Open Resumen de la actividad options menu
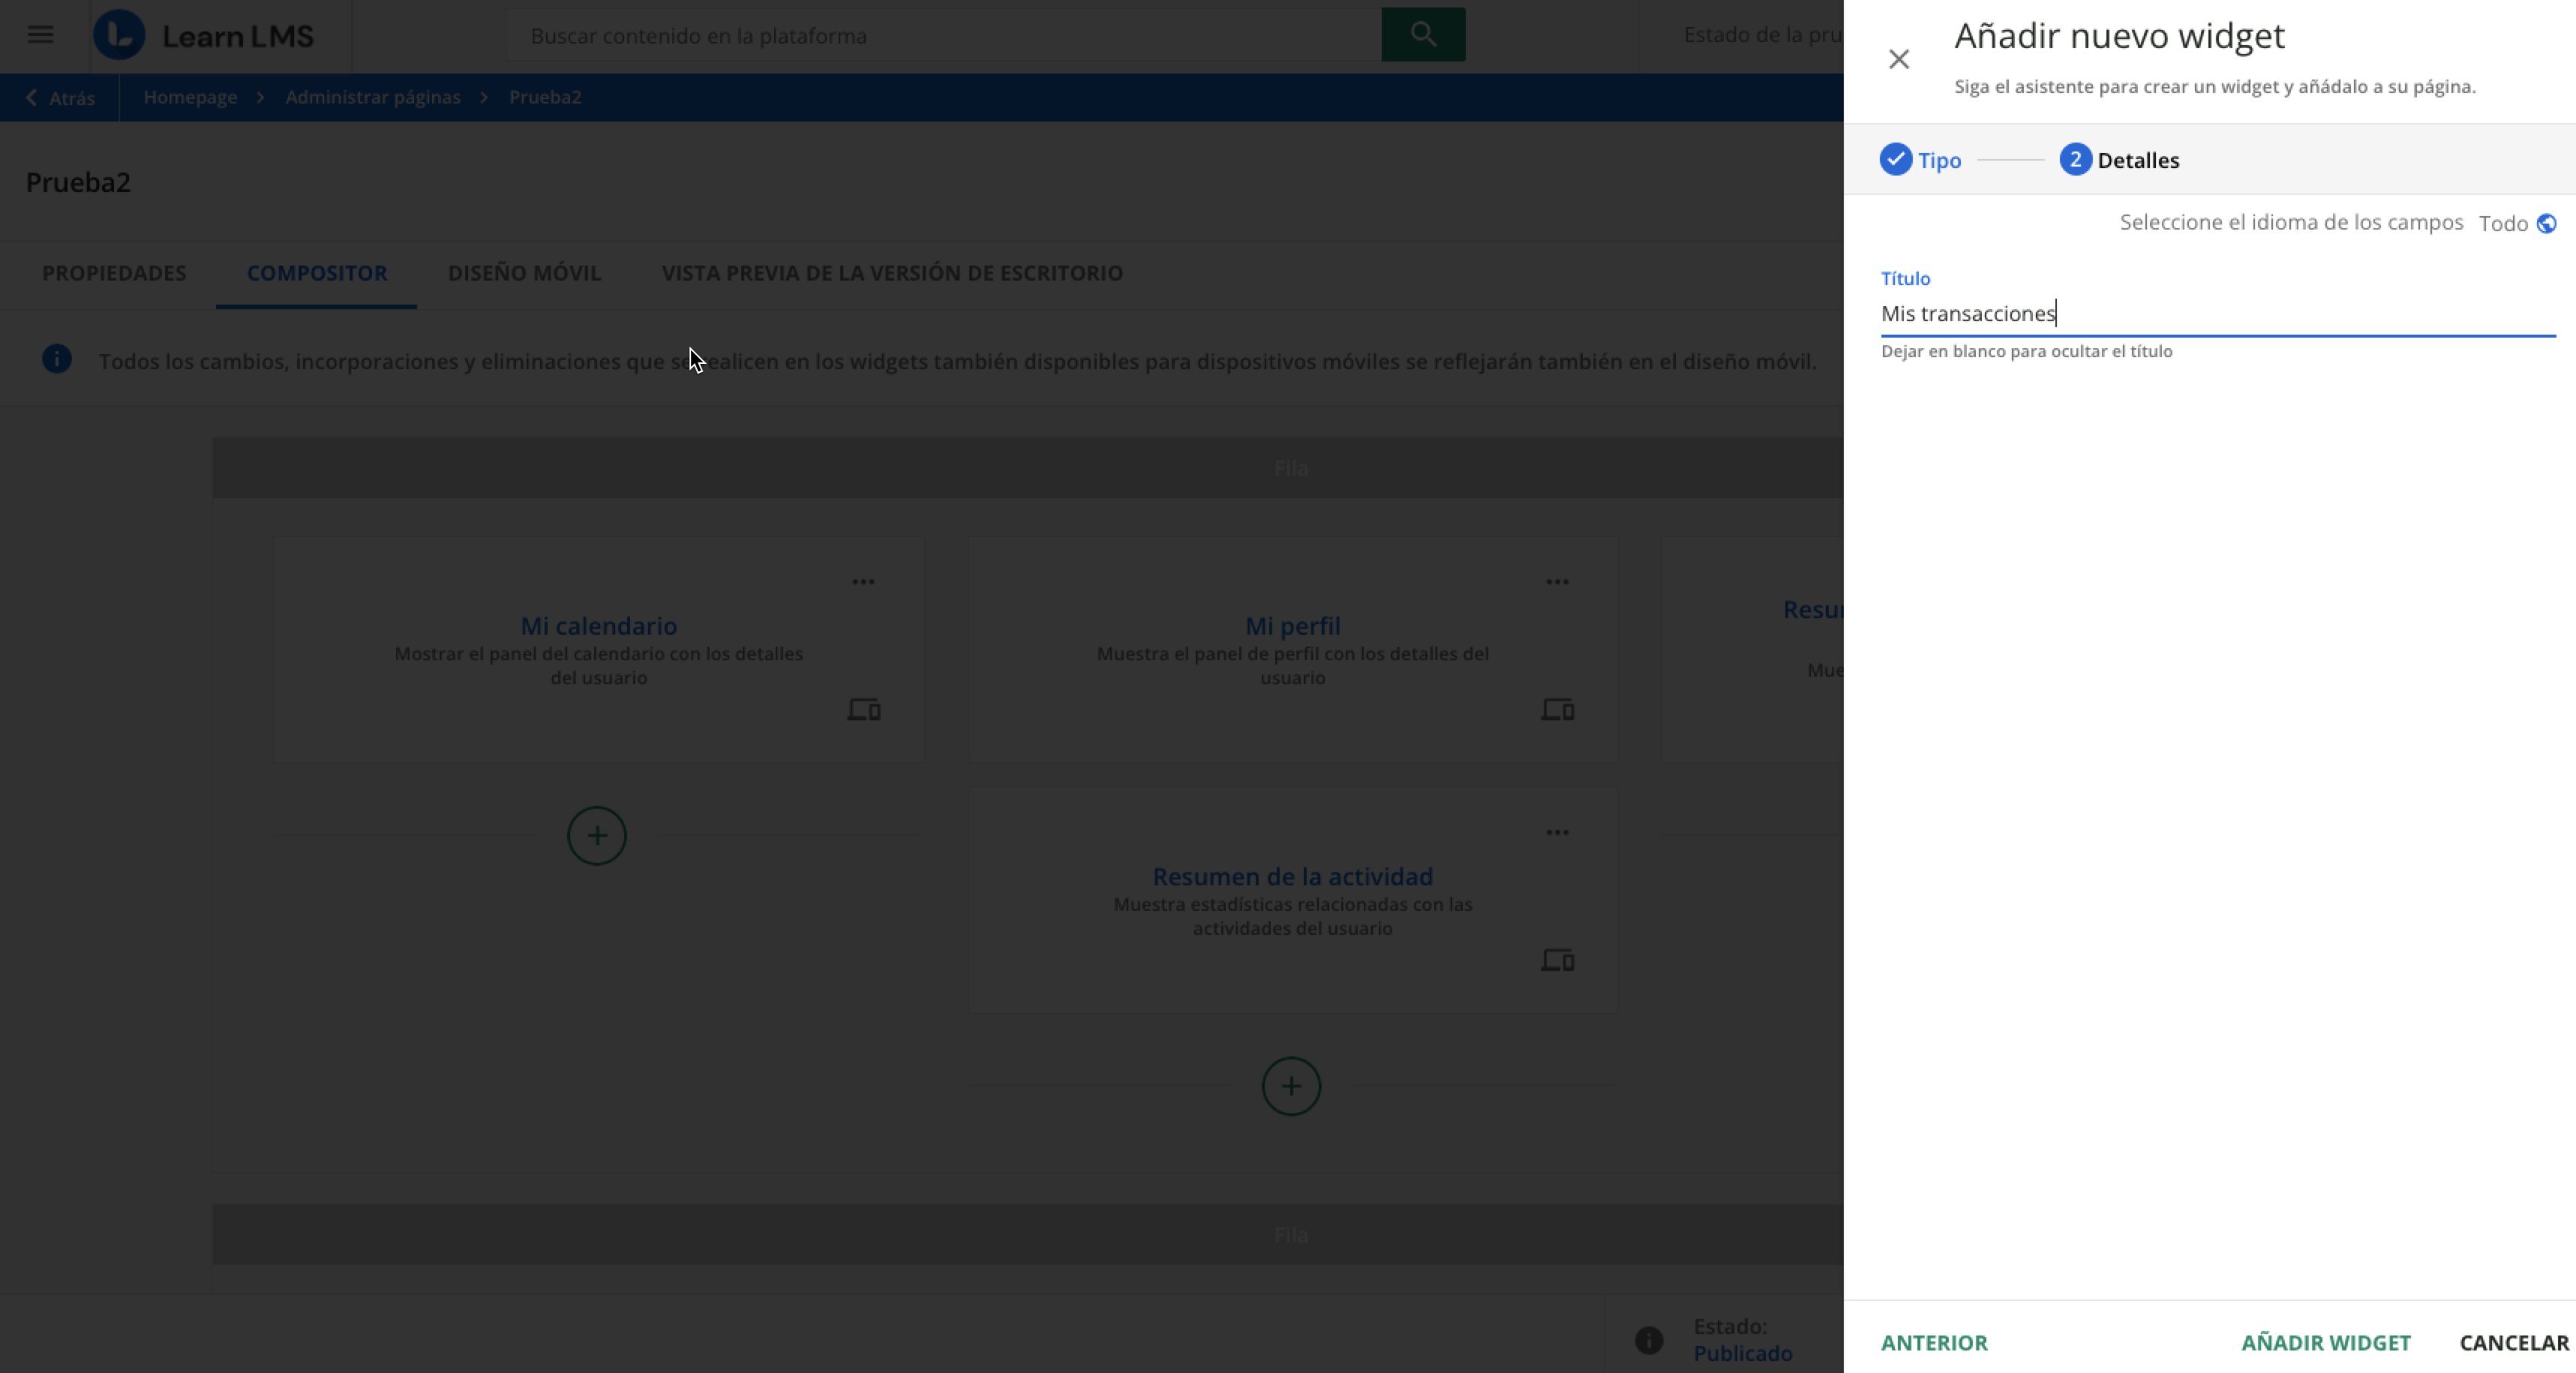 [x=1557, y=833]
